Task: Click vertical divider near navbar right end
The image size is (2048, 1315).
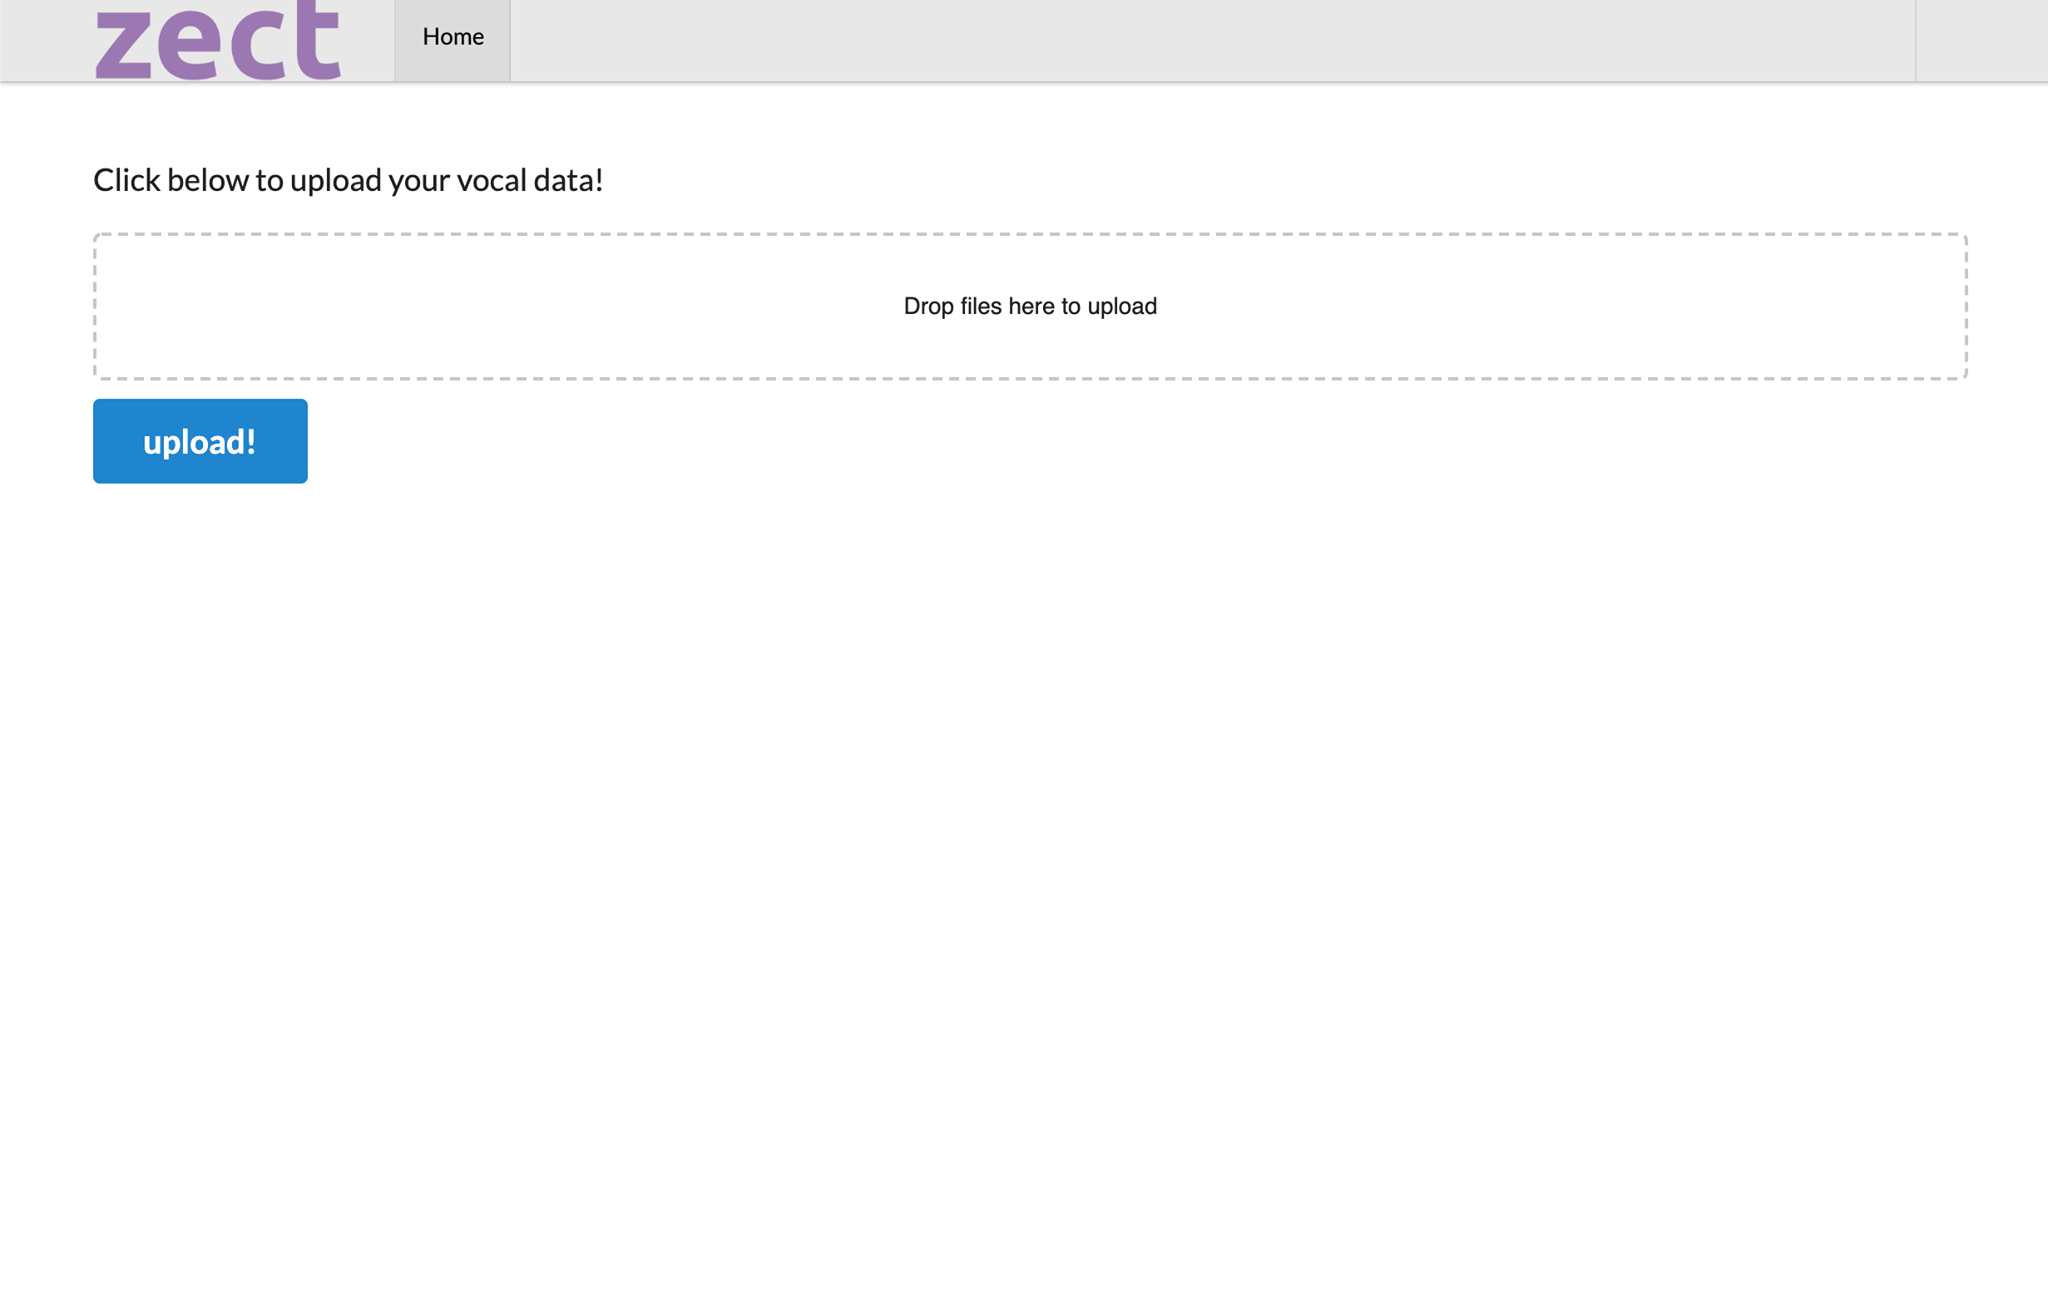Action: [x=1915, y=40]
